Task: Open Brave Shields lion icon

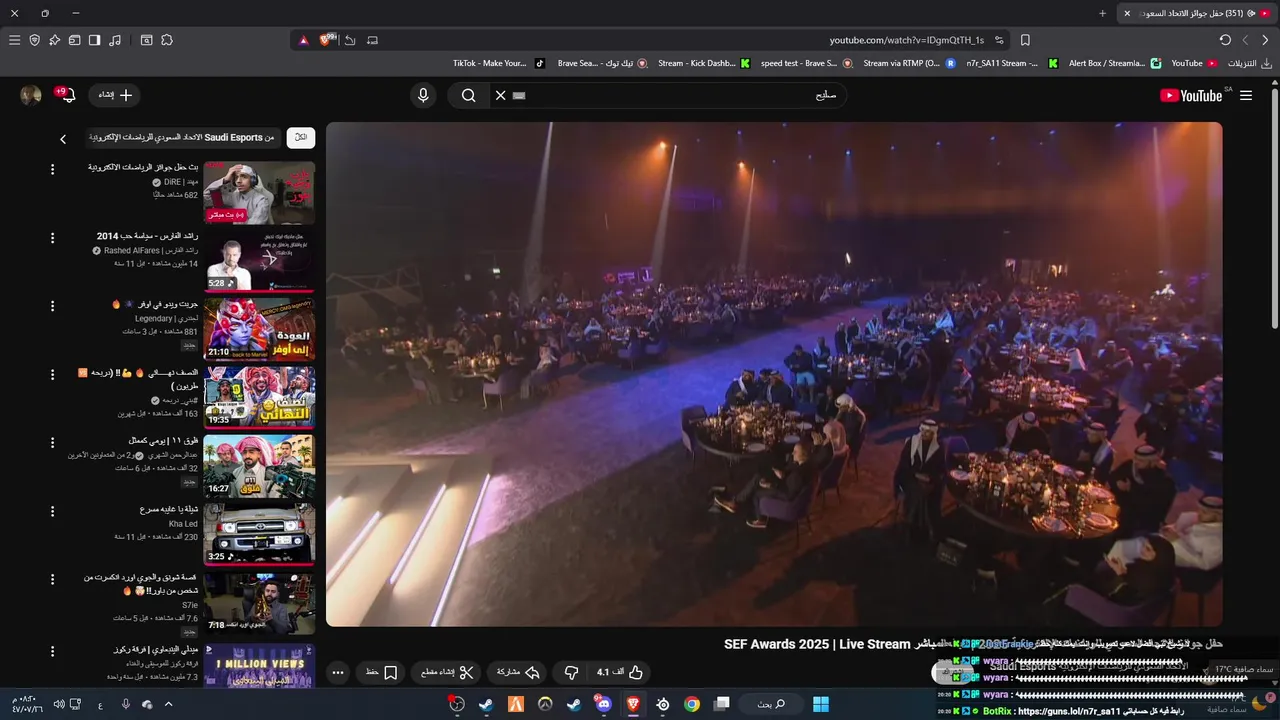Action: [325, 40]
